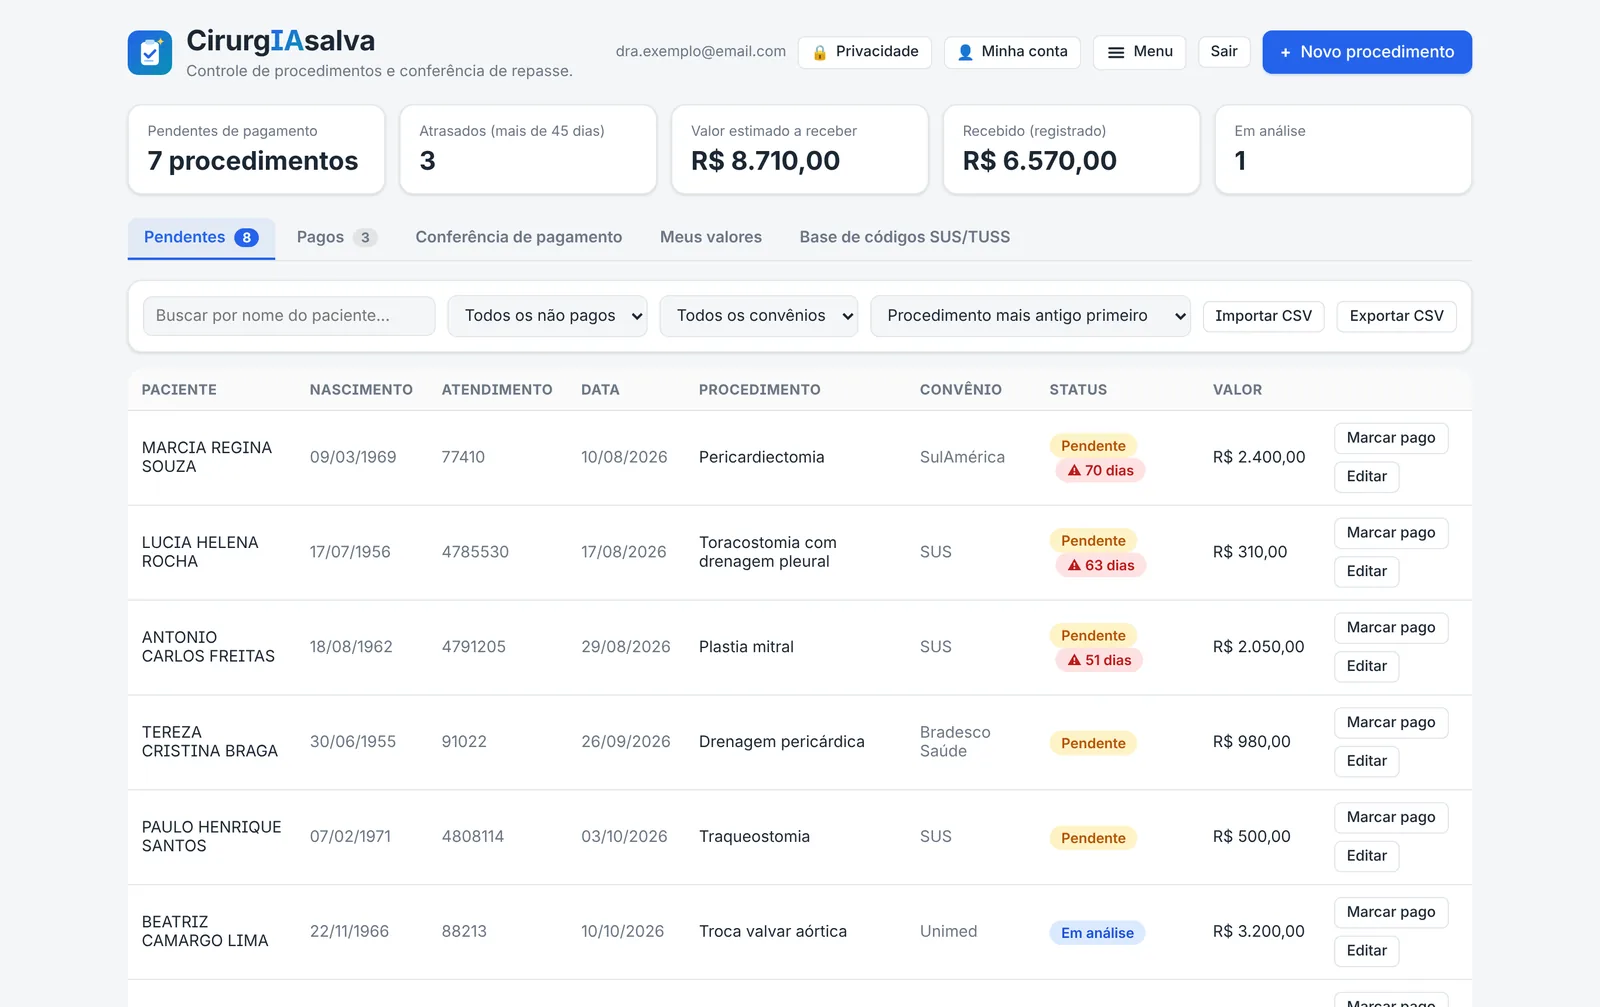The width and height of the screenshot is (1600, 1007).
Task: Focus the patient name search field
Action: [289, 316]
